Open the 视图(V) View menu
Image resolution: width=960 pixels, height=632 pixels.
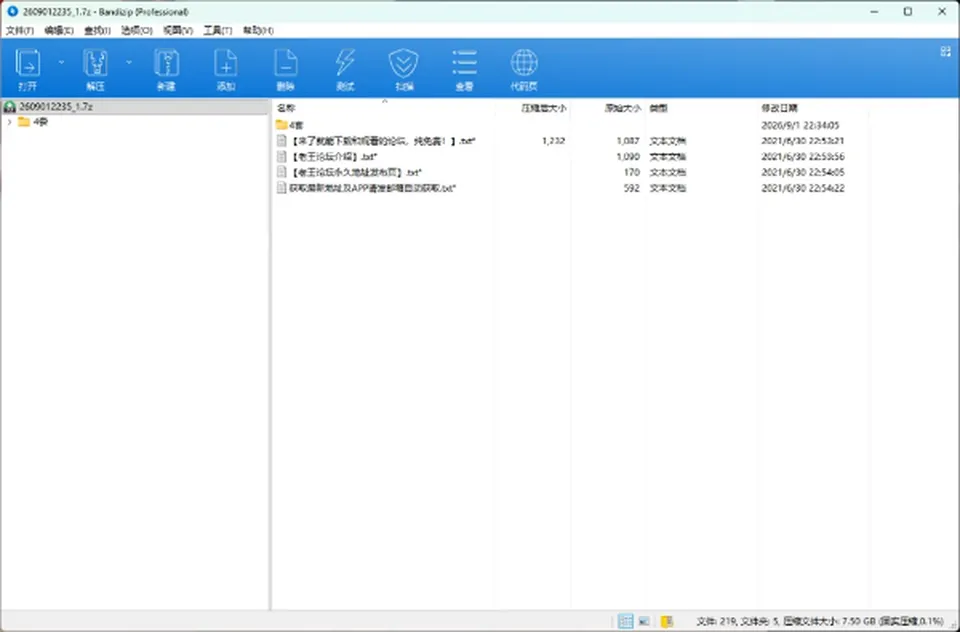[178, 30]
